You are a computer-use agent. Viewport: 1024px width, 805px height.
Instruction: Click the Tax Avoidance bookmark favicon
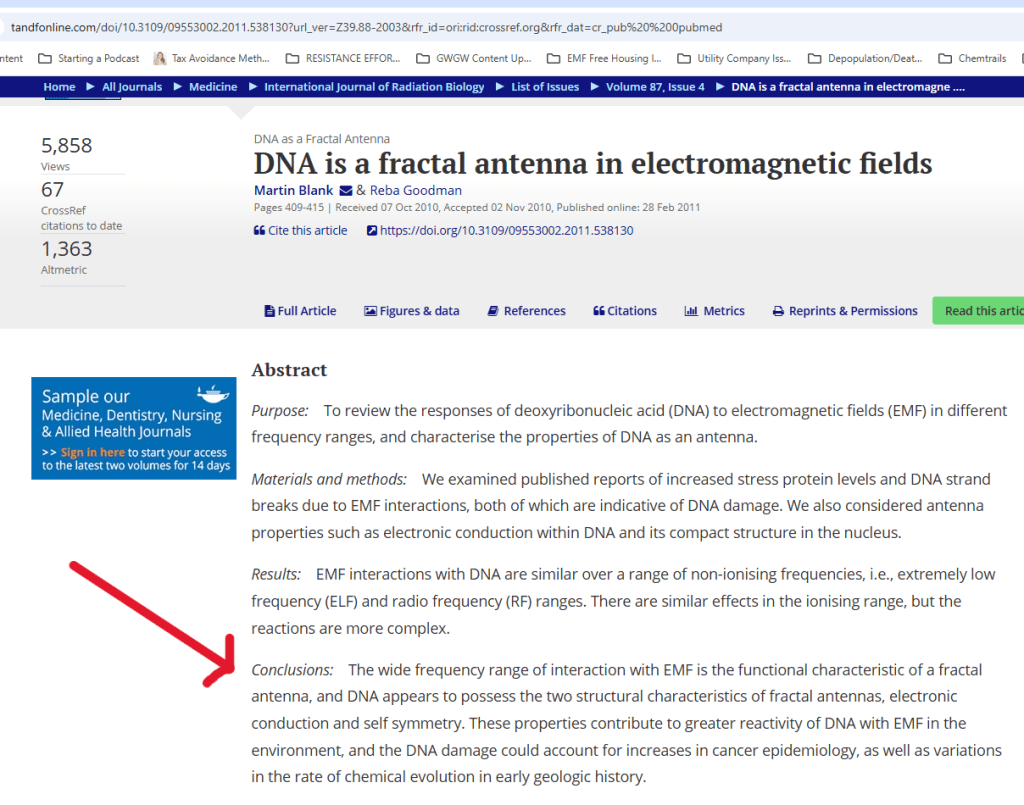160,58
